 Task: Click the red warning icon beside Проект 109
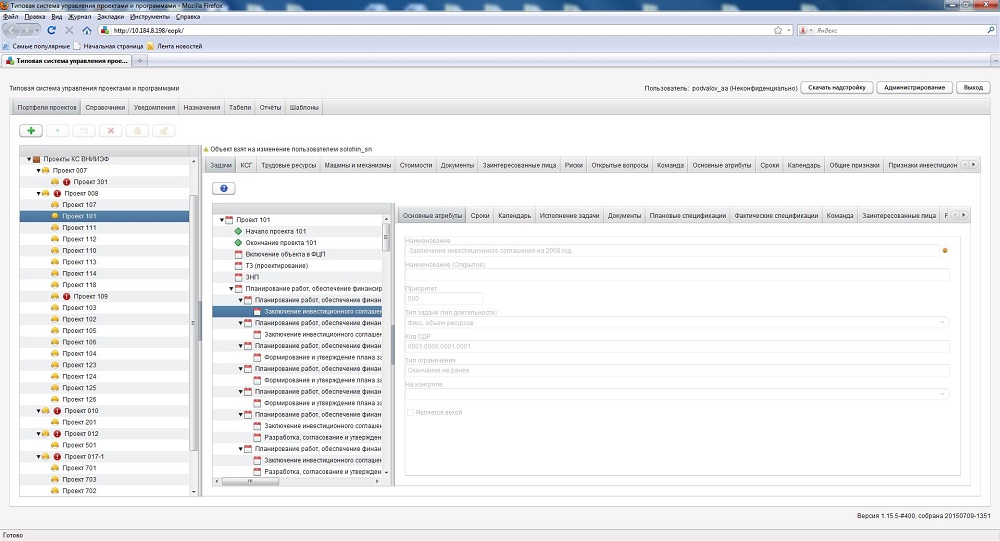[66, 297]
